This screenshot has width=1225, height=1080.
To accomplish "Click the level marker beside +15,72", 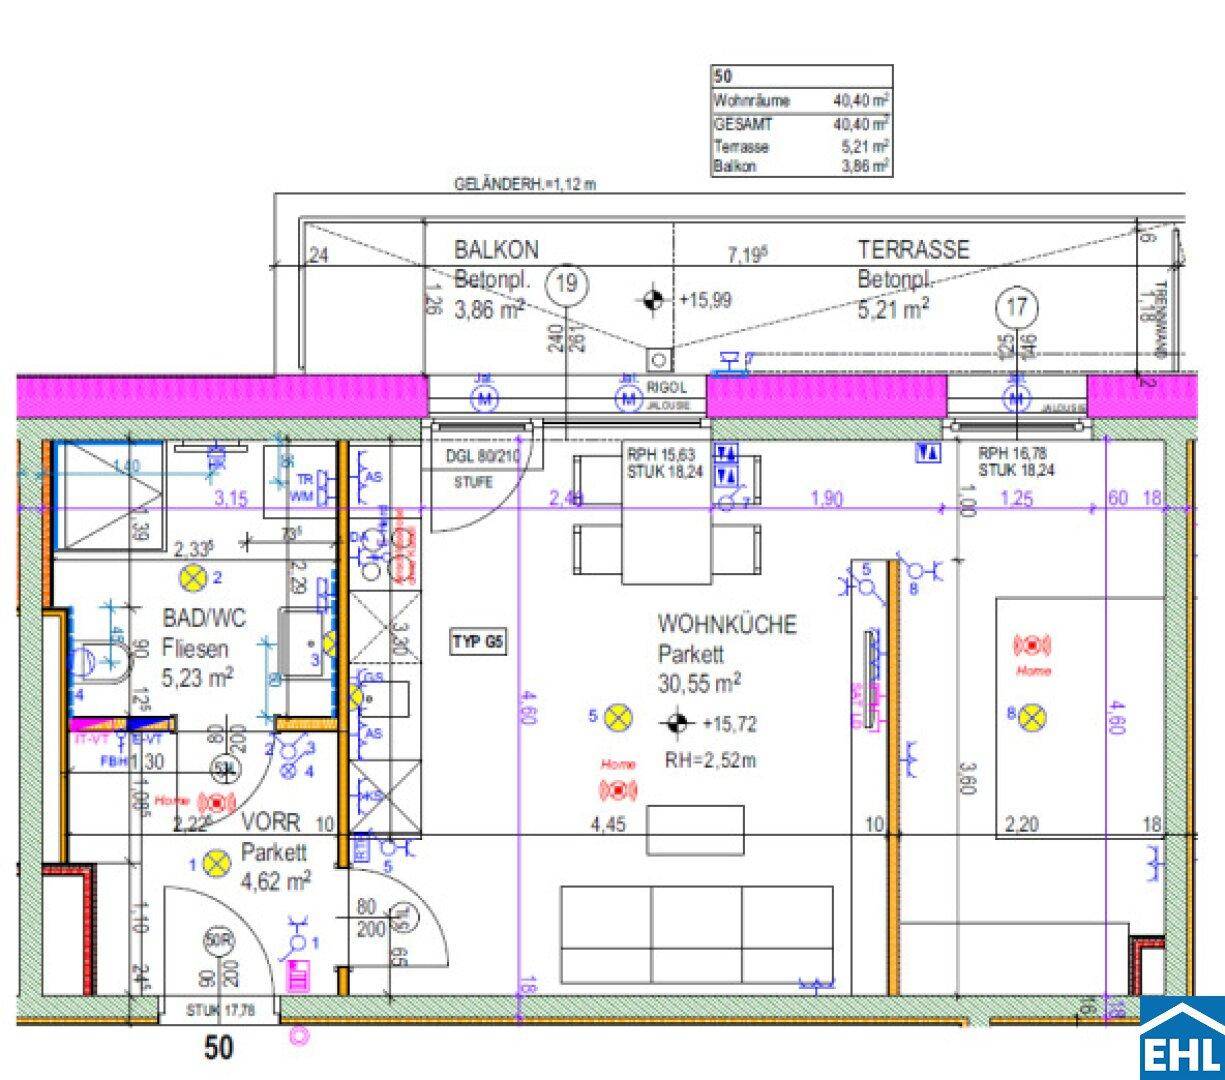I will pos(678,722).
